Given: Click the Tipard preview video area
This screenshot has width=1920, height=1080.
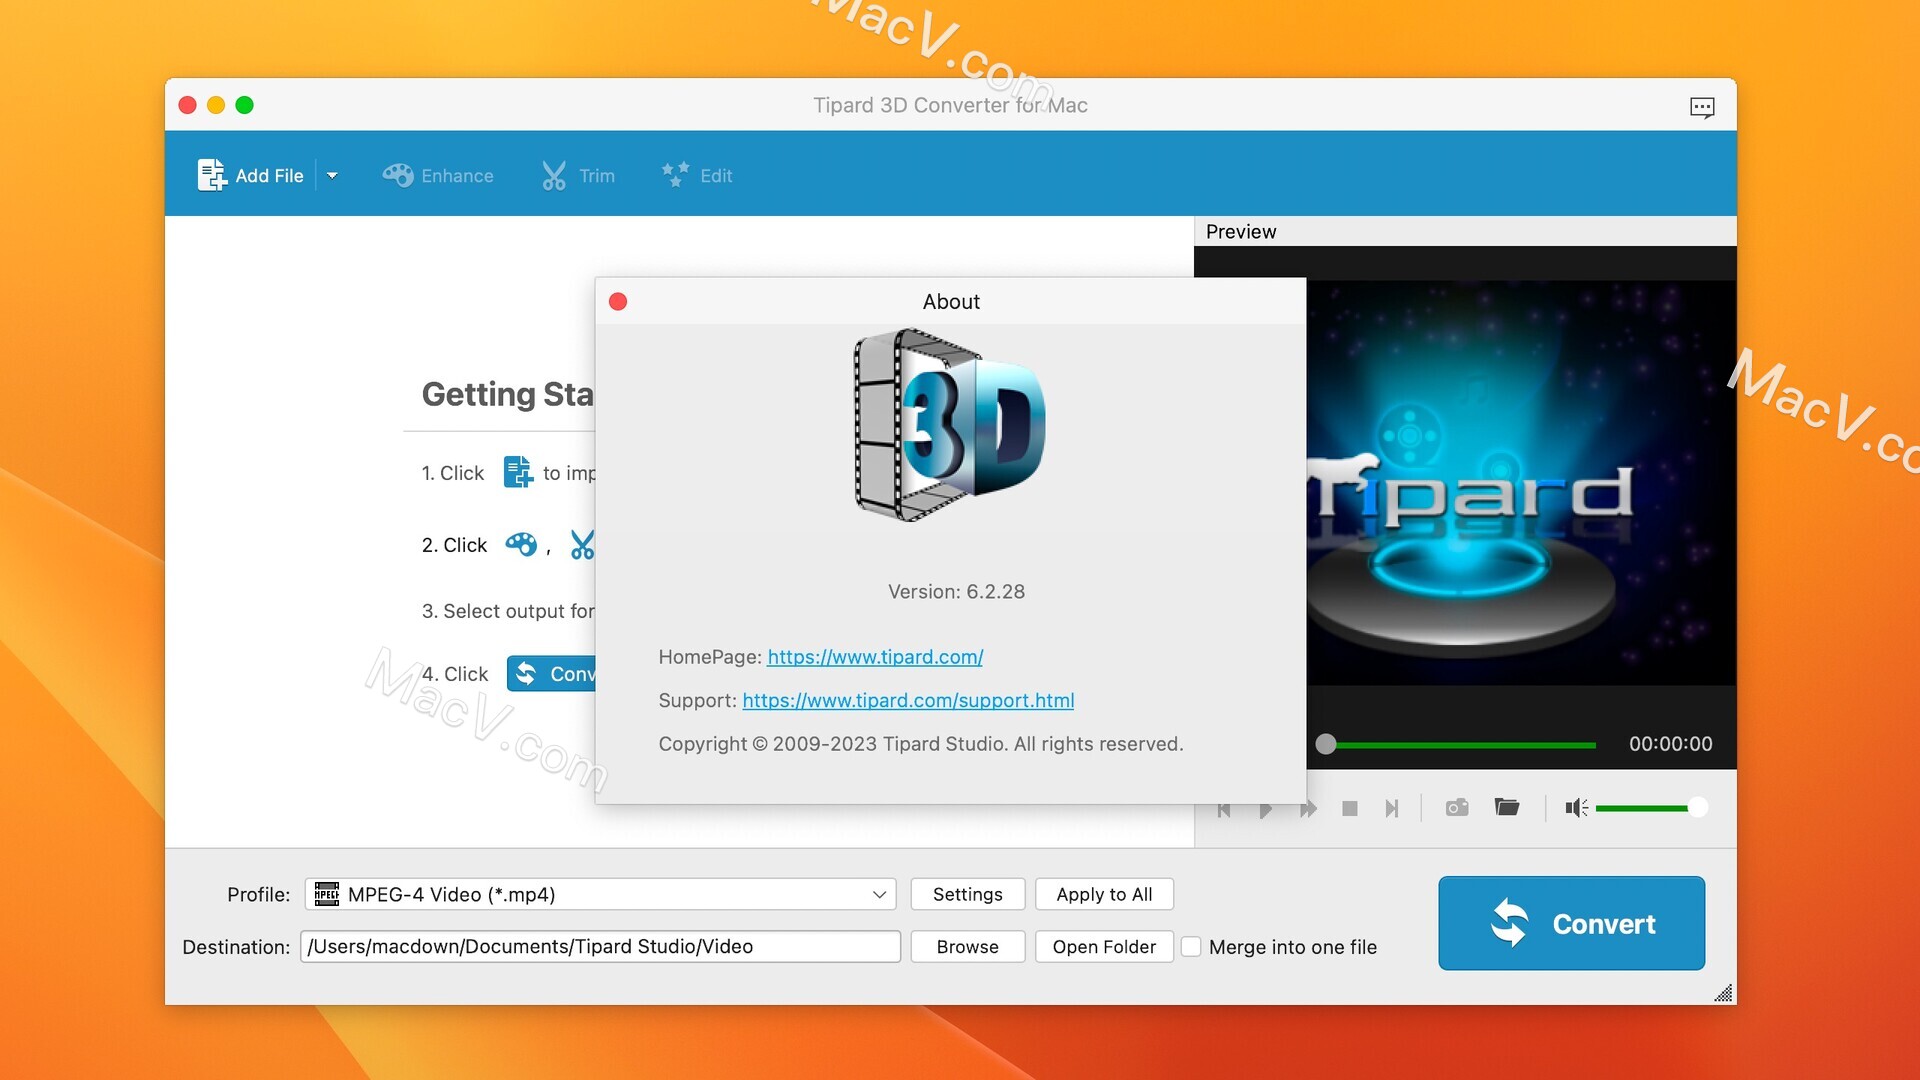Looking at the screenshot, I should (1521, 482).
